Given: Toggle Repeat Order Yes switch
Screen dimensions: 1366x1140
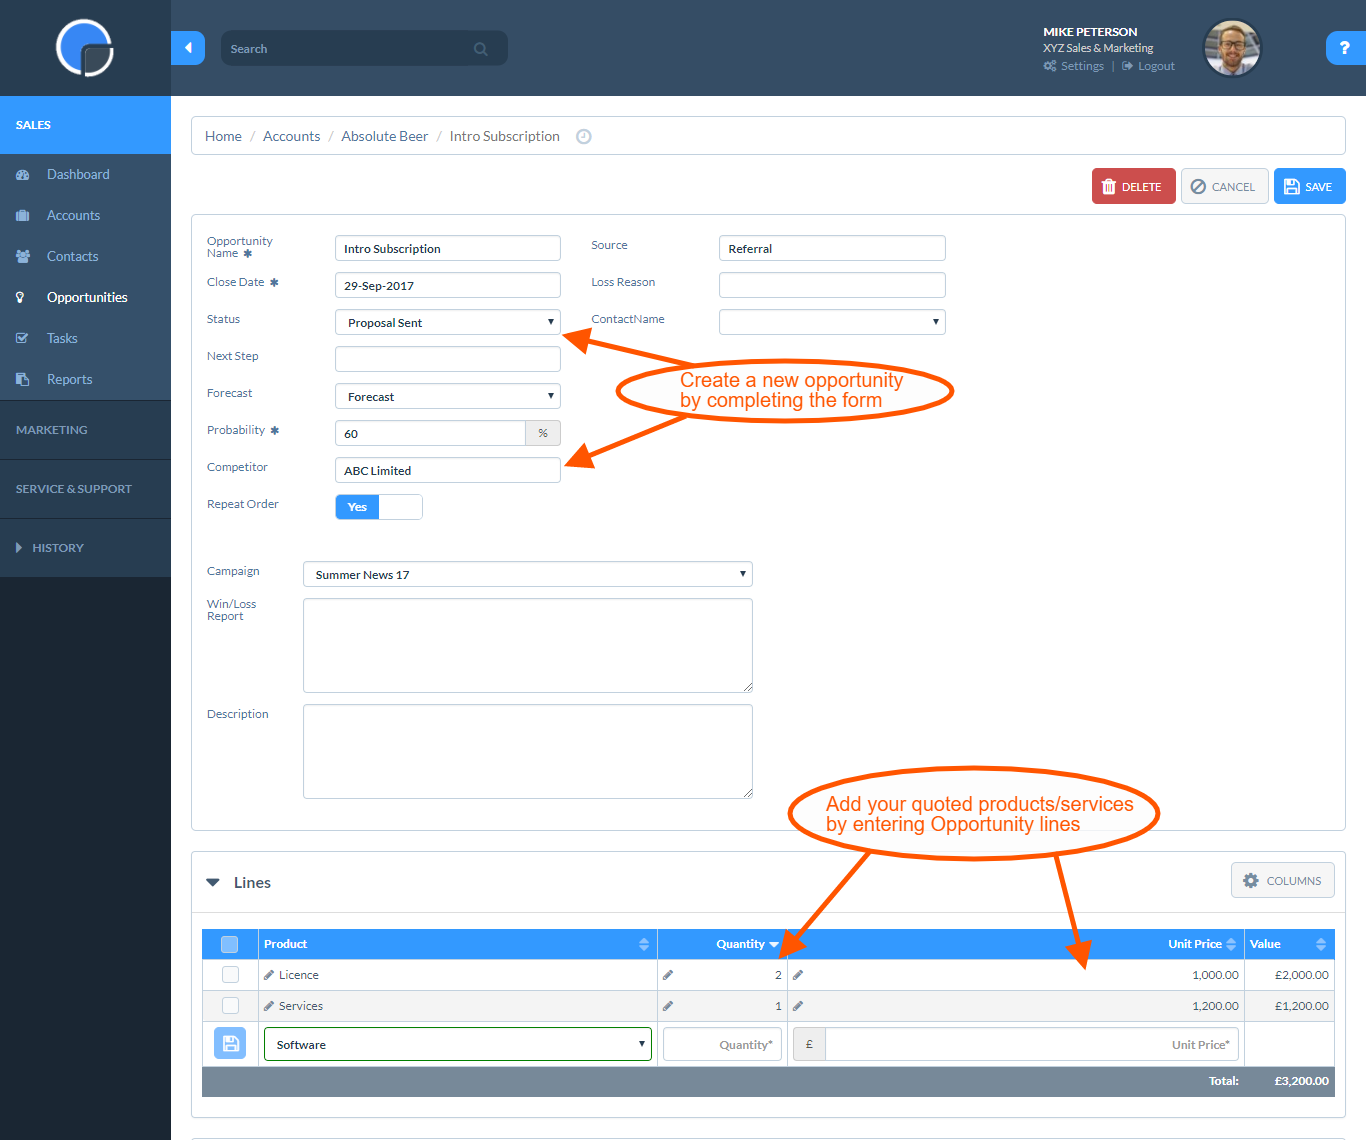Looking at the screenshot, I should [379, 507].
